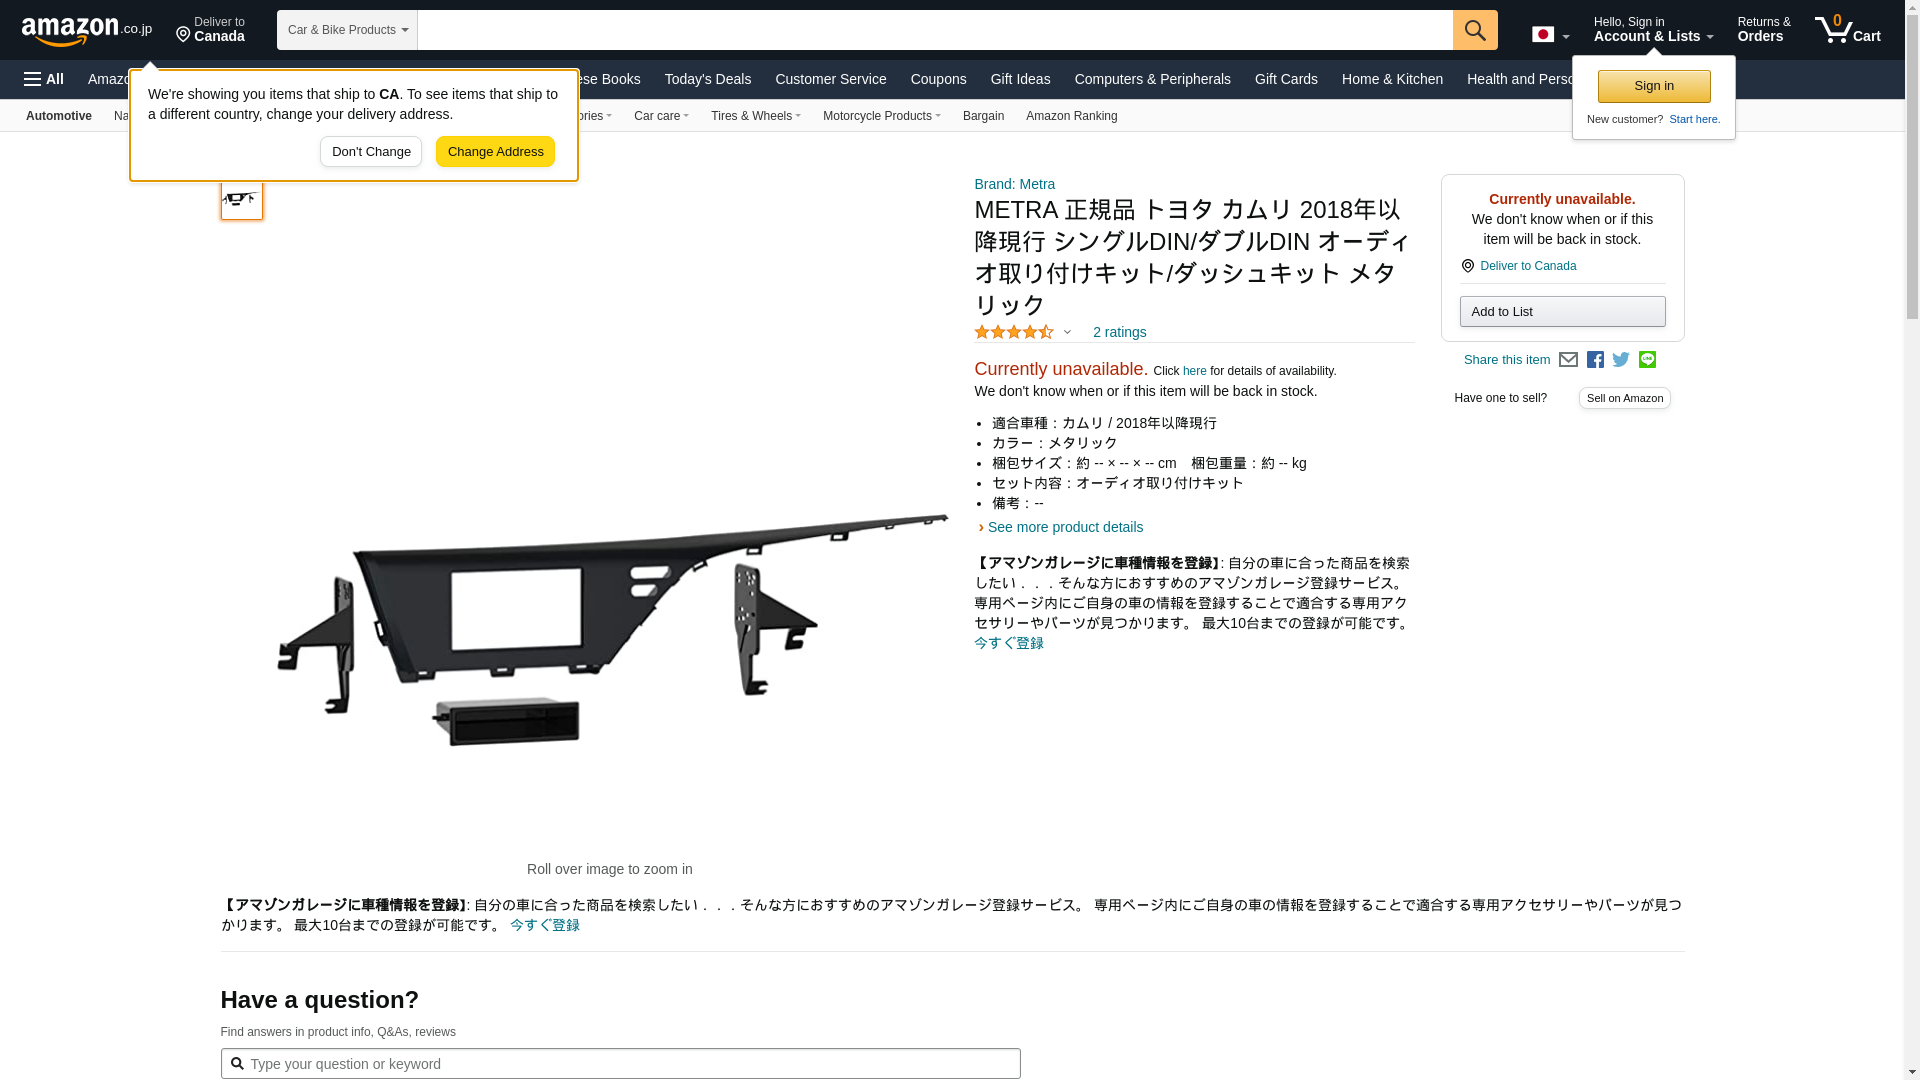Viewport: 1920px width, 1080px height.
Task: Click the Don't Change button
Action: coord(371,152)
